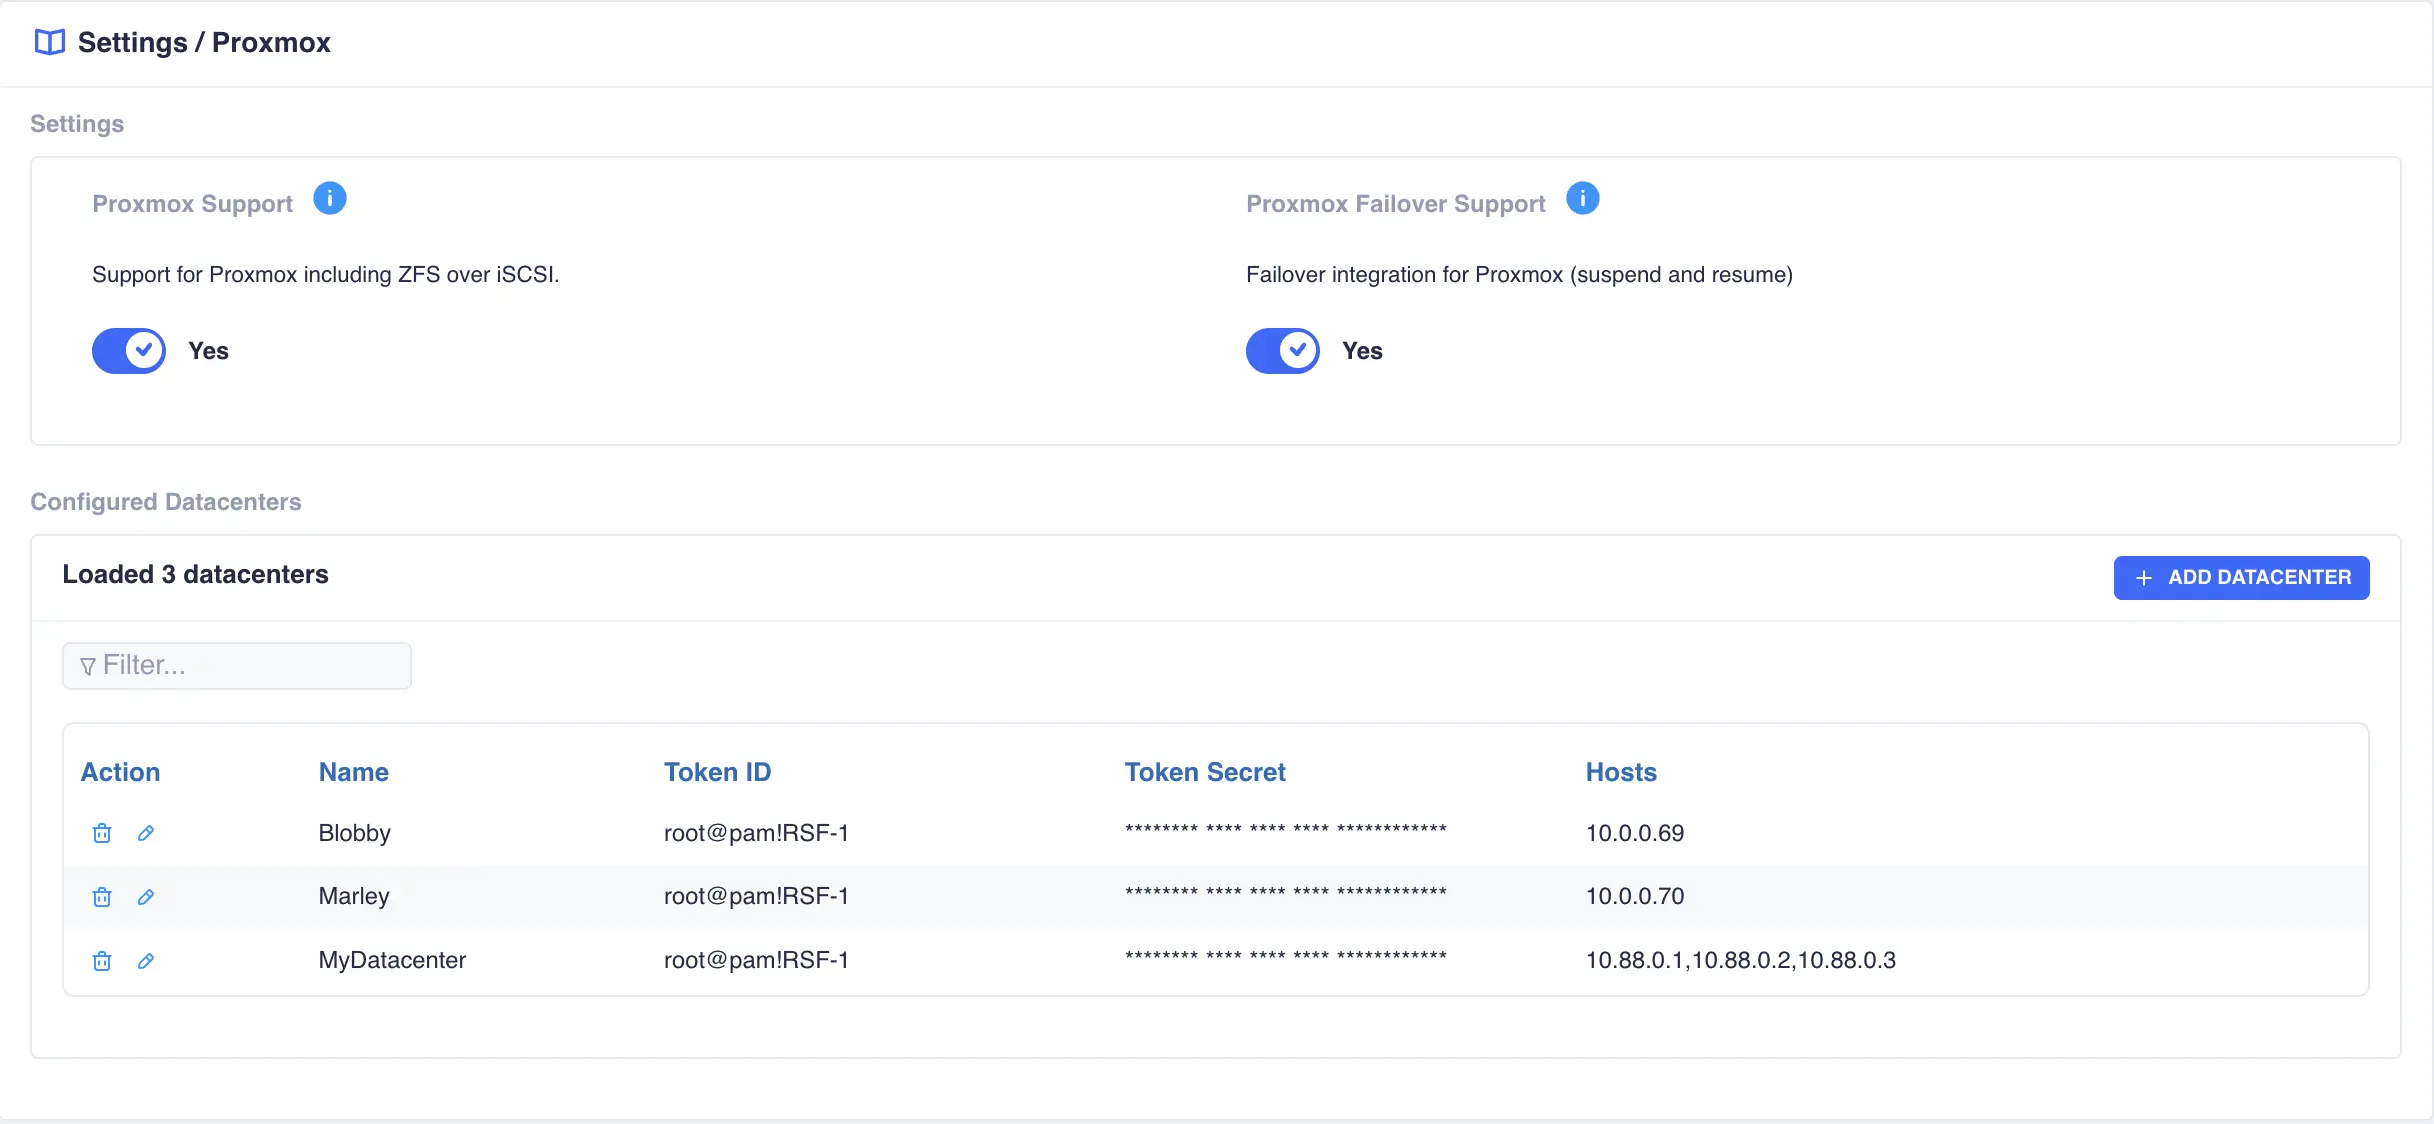The width and height of the screenshot is (2434, 1124).
Task: Click the funnel icon in the filter box
Action: (88, 666)
